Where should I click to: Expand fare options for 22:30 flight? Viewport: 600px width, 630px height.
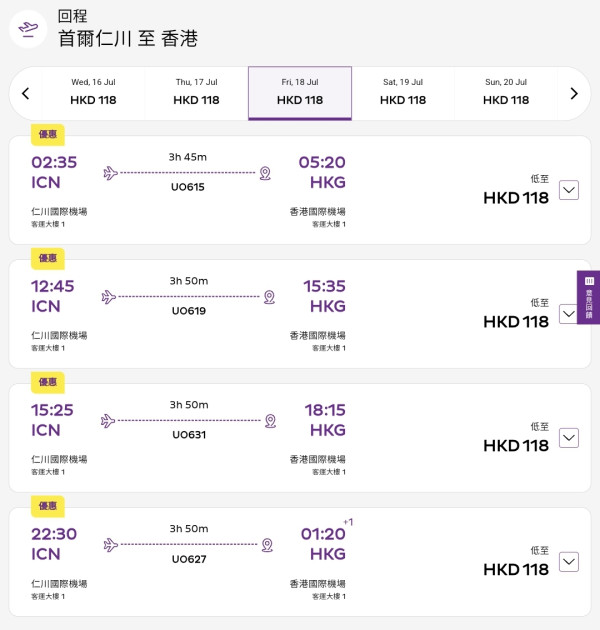tap(569, 562)
